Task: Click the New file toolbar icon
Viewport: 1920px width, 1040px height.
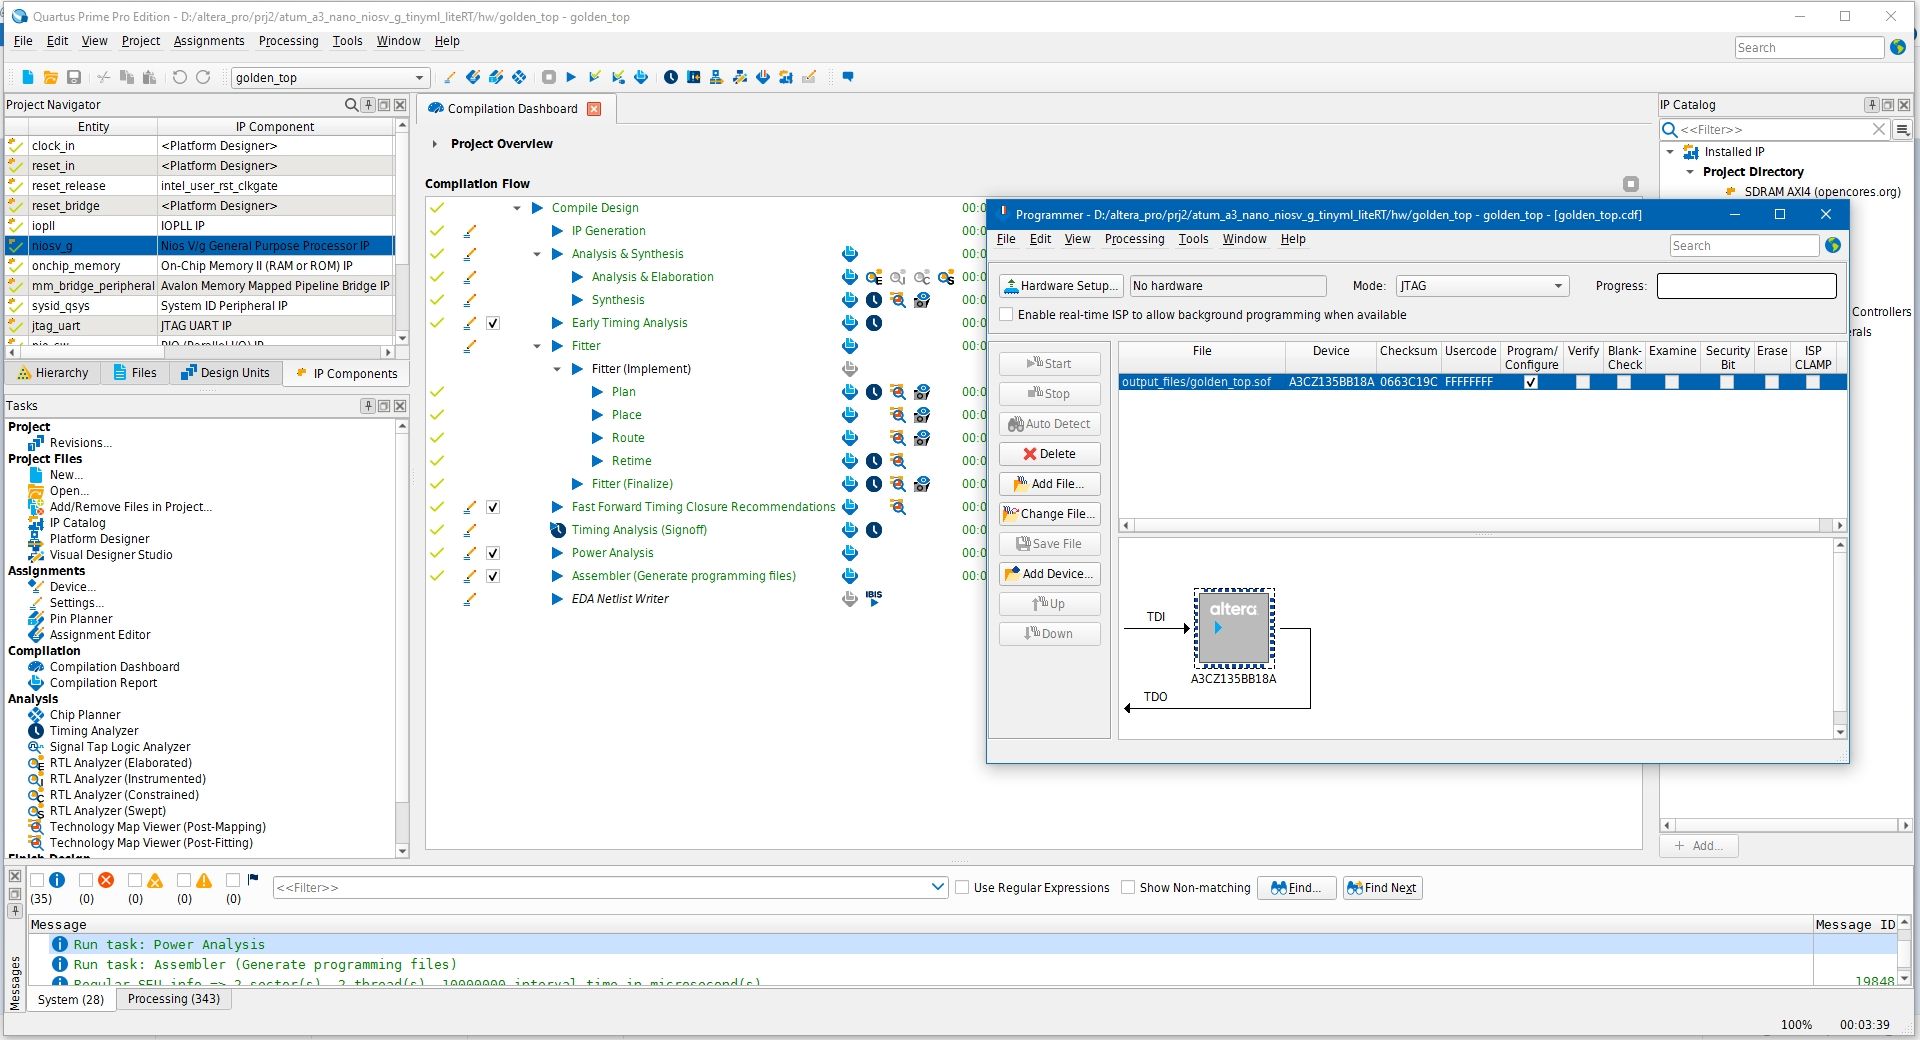Action: pos(28,77)
